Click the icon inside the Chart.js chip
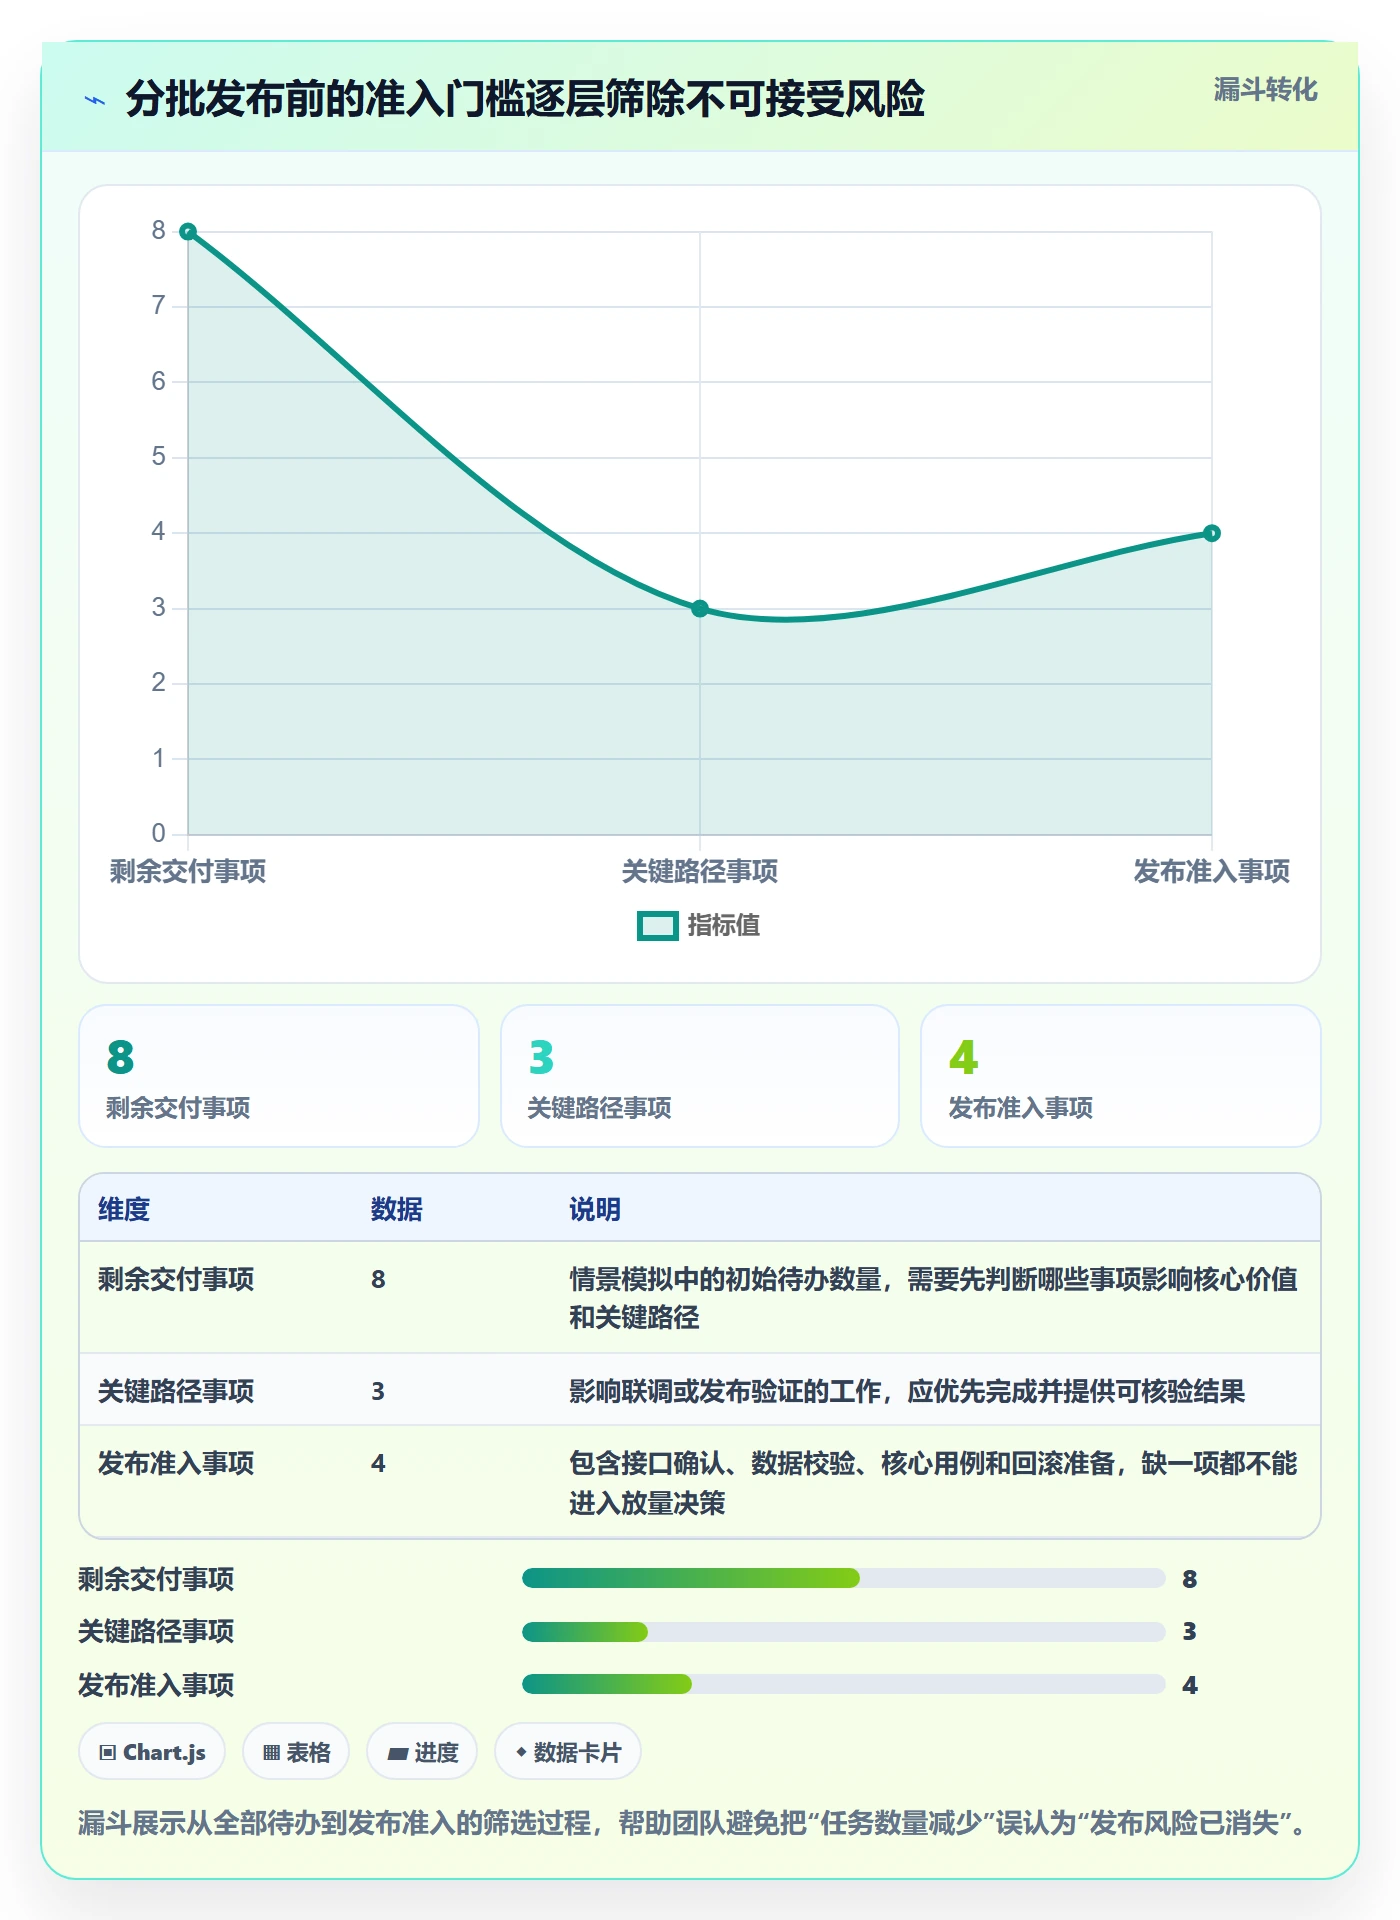 108,1752
